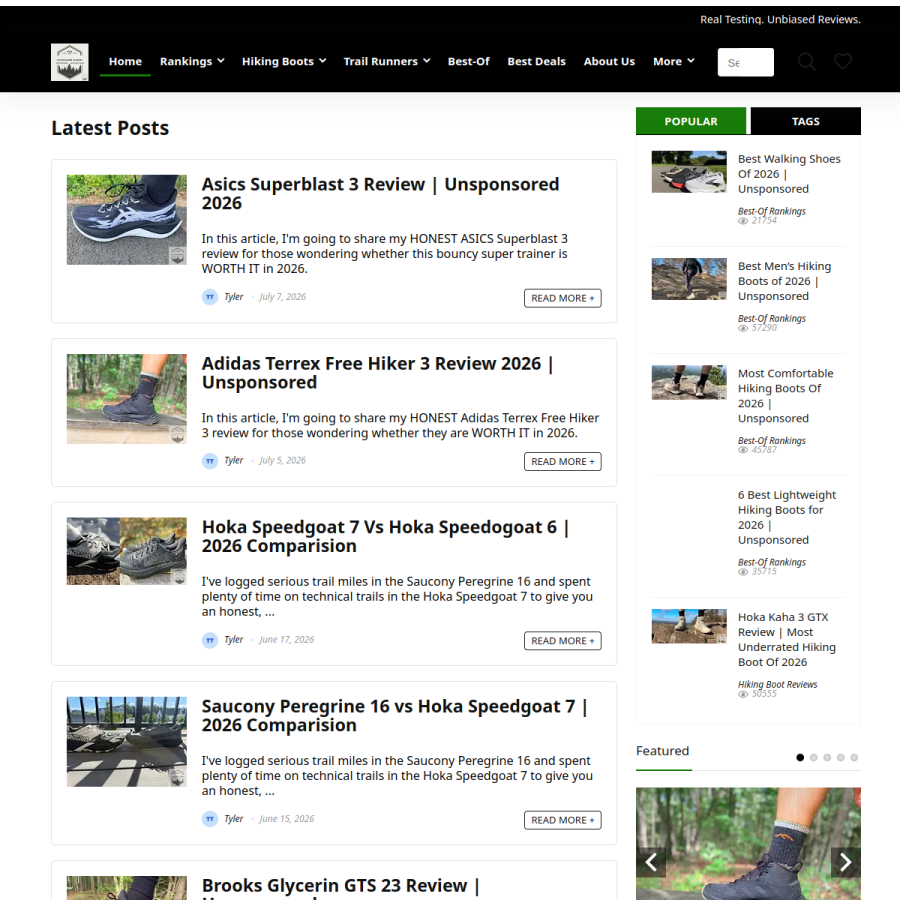Open Best-Of Rankings under Lightweight Hiking Boots
This screenshot has width=900, height=900.
coord(771,562)
